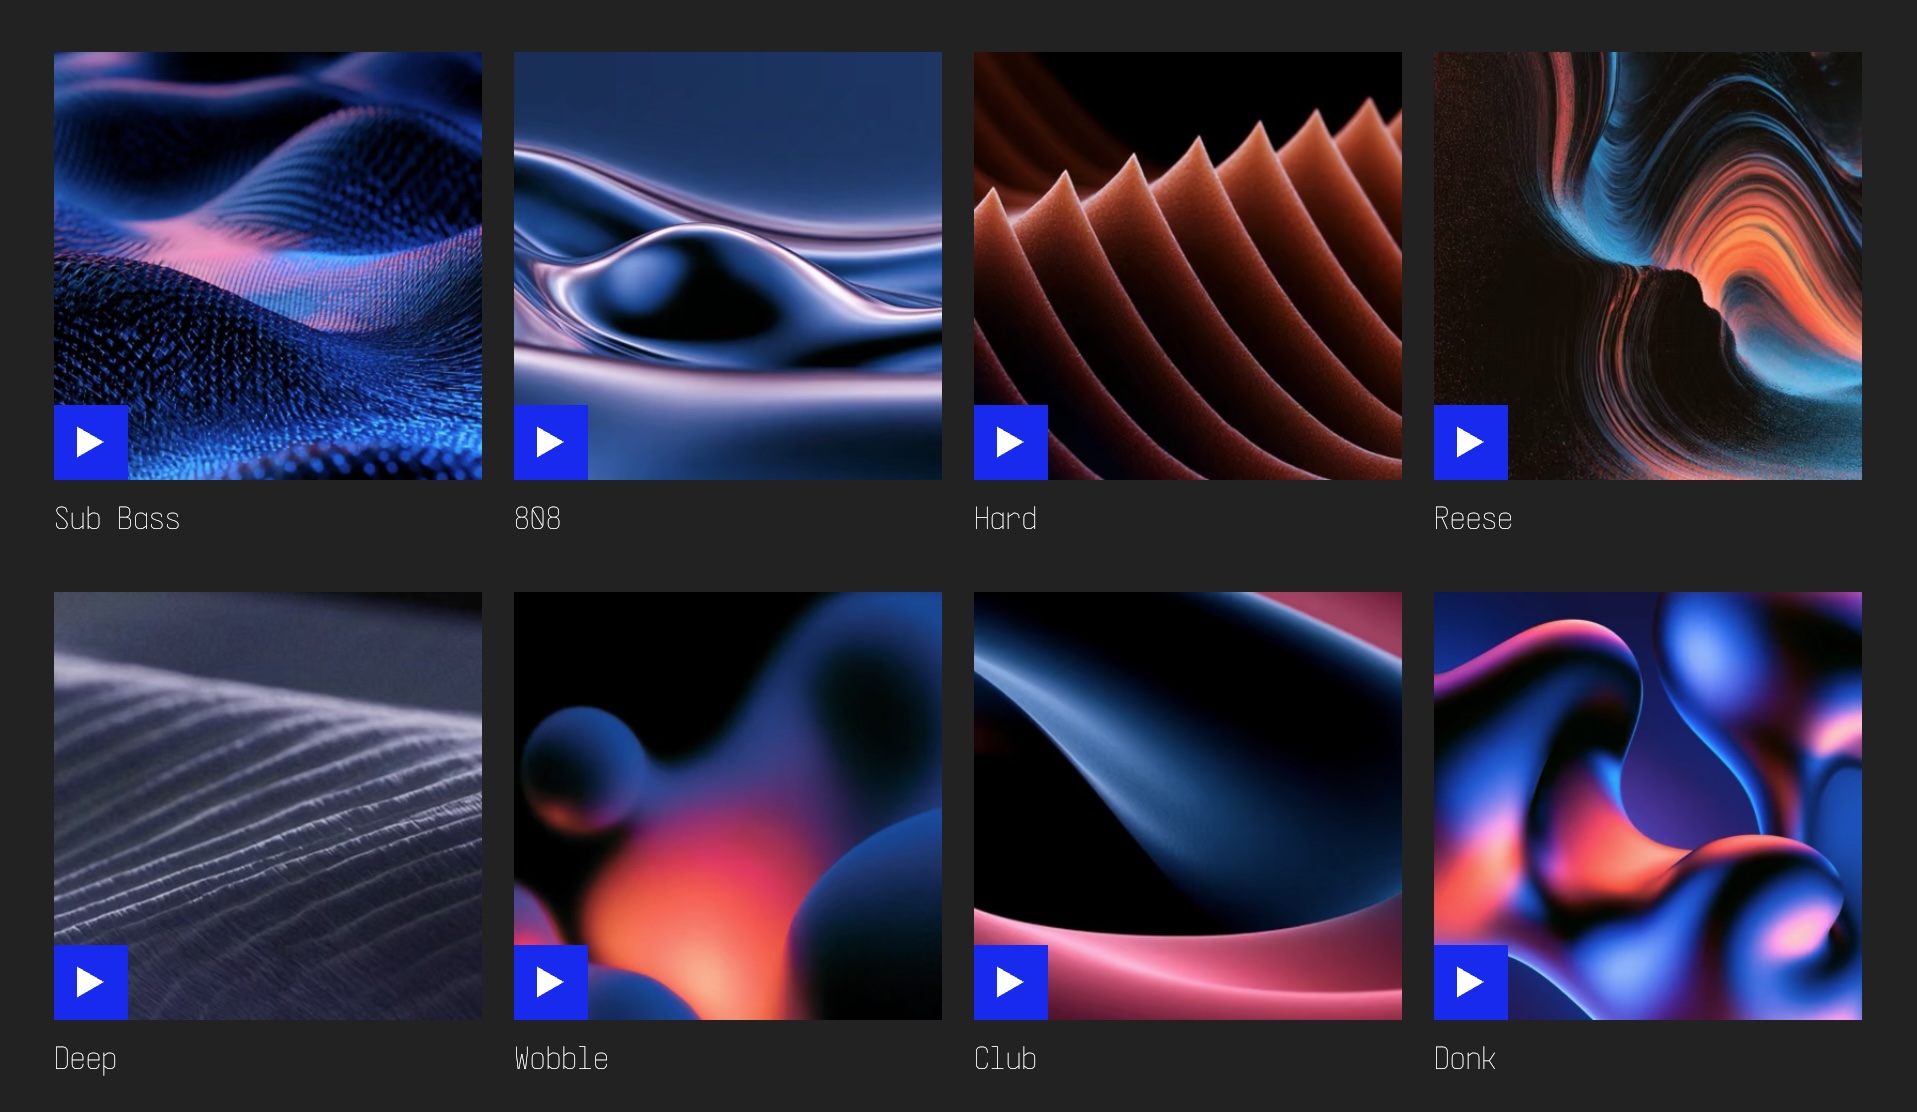Open the Donk glossy fluid artwork
The width and height of the screenshot is (1917, 1112).
pyautogui.click(x=1648, y=806)
